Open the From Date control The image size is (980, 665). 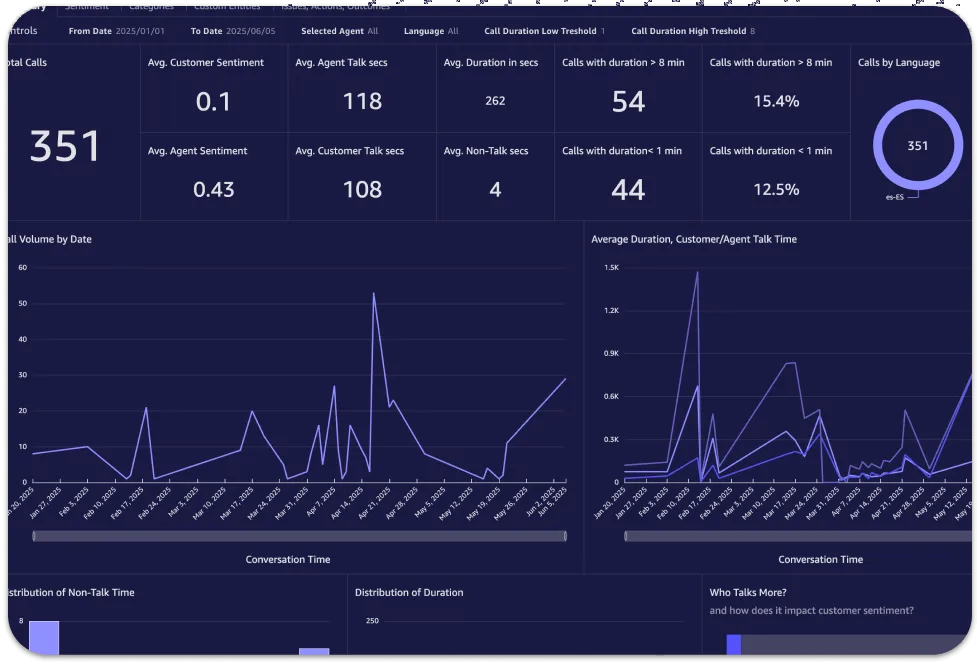click(116, 31)
